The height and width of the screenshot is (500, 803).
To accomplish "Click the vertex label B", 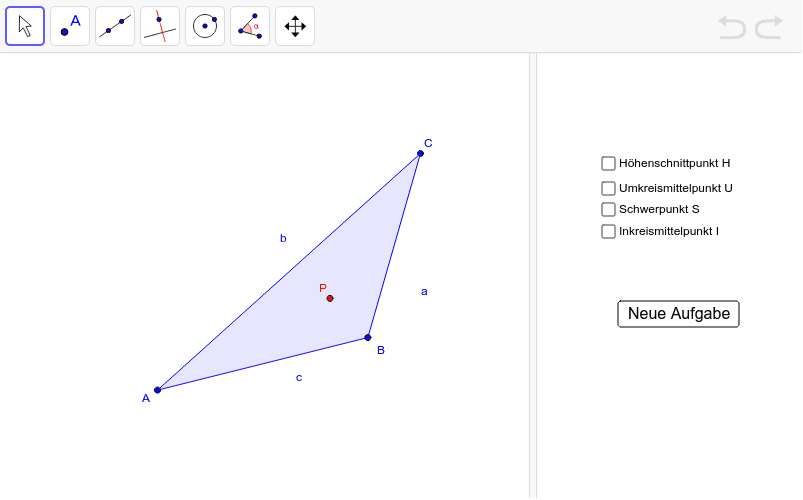I will (x=381, y=350).
